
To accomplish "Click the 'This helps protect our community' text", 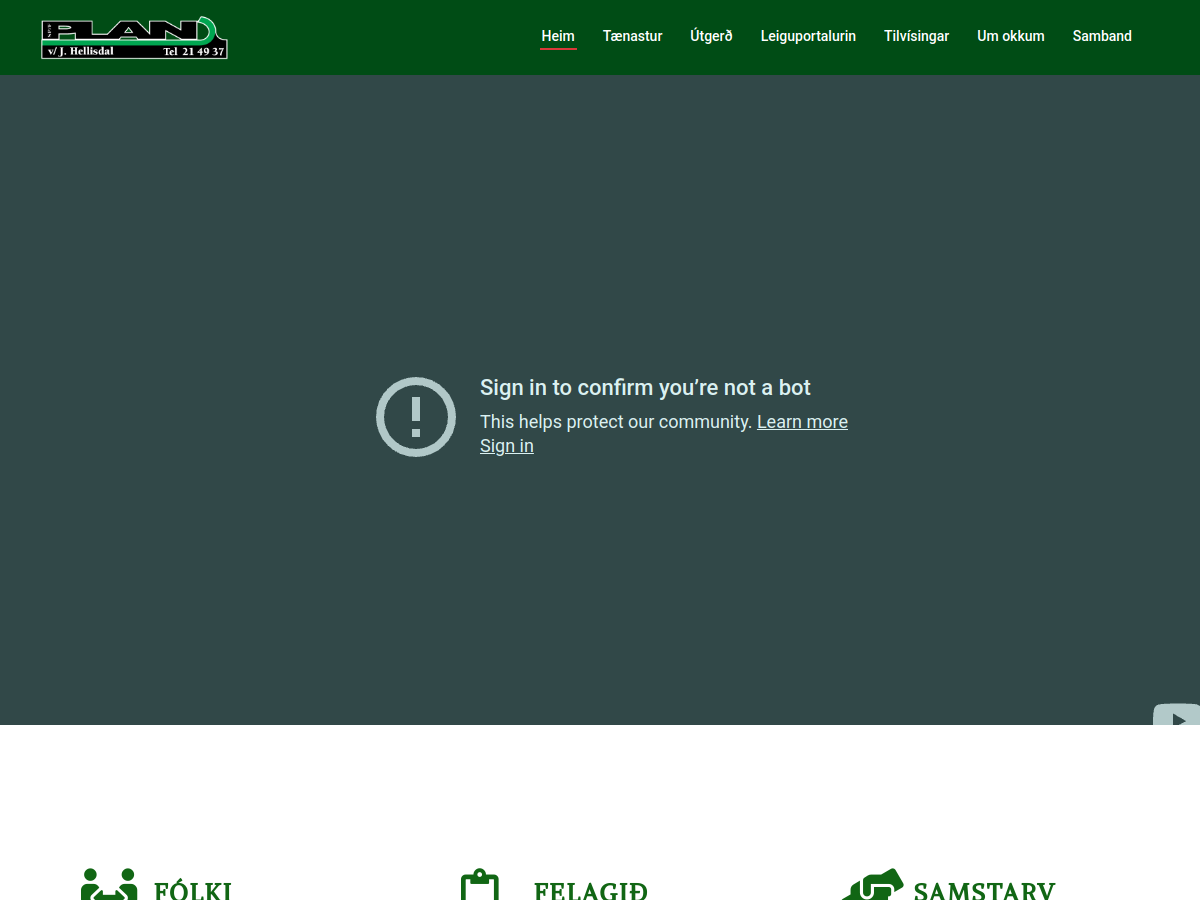I will [x=615, y=422].
